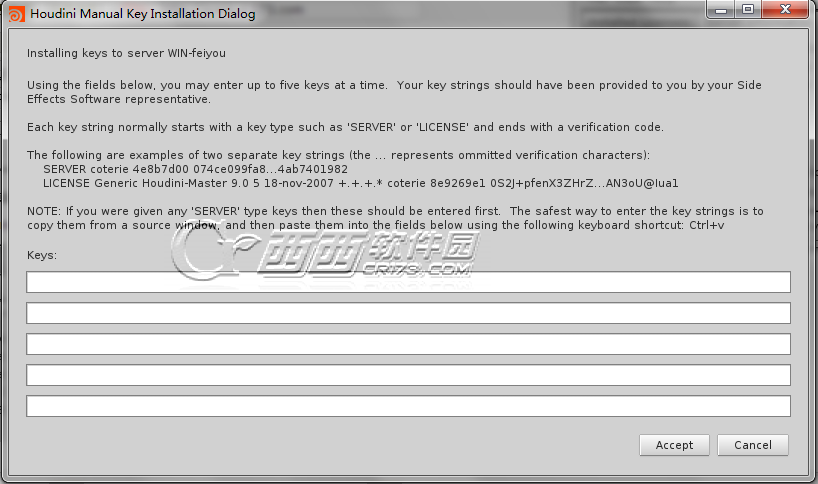Viewport: 818px width, 484px height.
Task: Click the example 'LICENSE Generic Houdini-Master' key string
Action: coord(360,183)
